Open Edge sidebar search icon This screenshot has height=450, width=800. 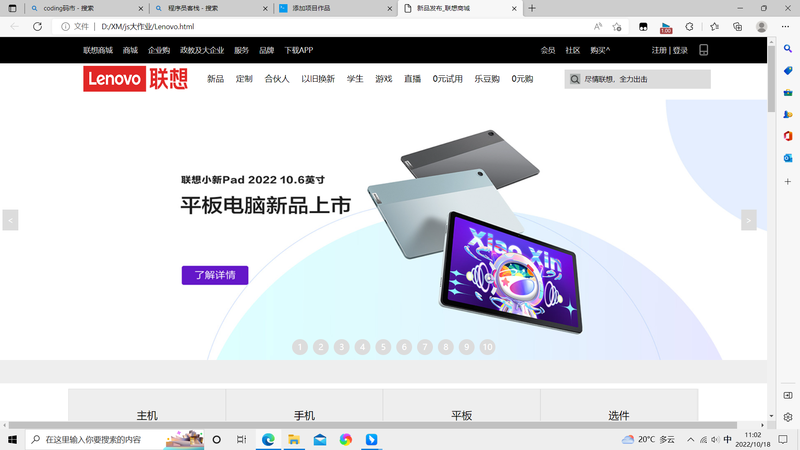788,48
